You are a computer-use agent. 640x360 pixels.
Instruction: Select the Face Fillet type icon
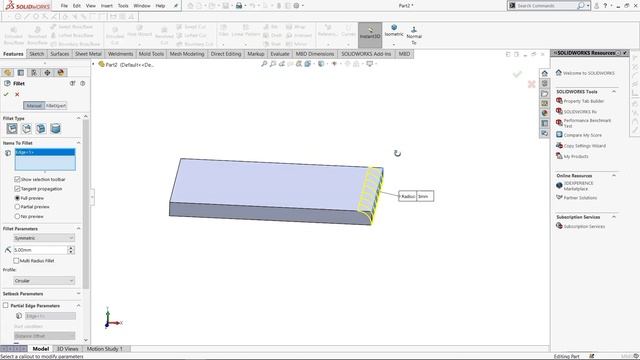(x=41, y=129)
